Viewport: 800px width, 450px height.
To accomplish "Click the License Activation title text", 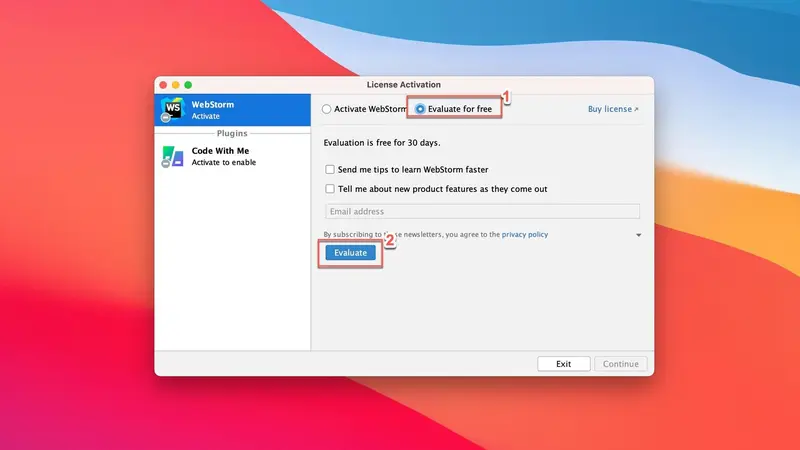I will click(404, 85).
